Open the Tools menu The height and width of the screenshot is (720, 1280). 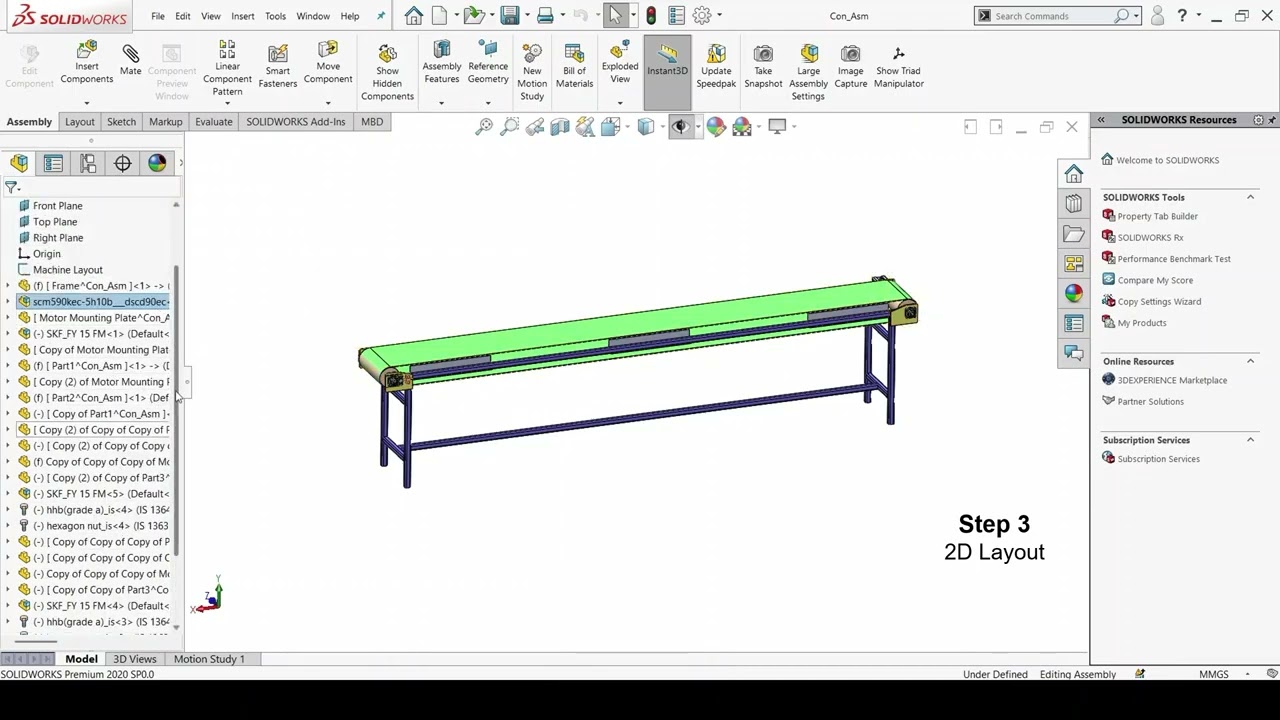click(x=275, y=16)
